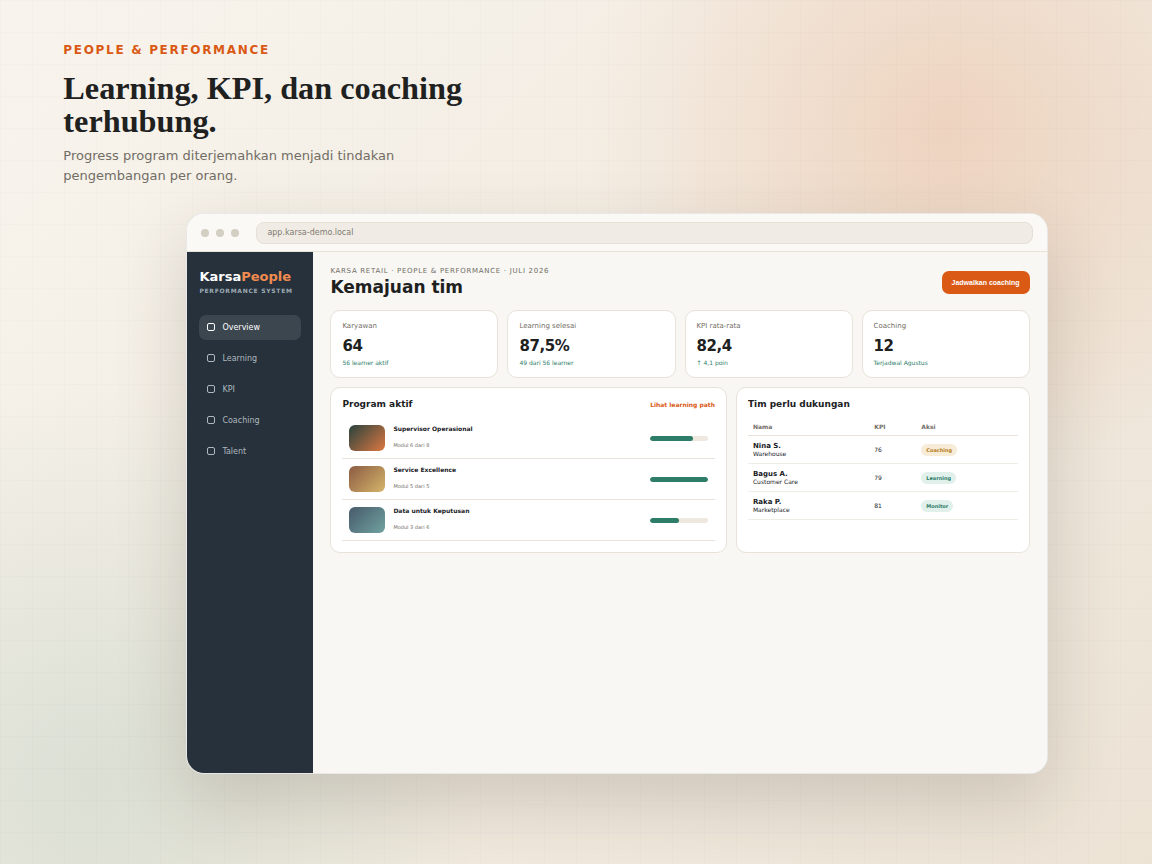Click Service Excellence progress bar
Screen dimensions: 1152x864
pos(679,480)
